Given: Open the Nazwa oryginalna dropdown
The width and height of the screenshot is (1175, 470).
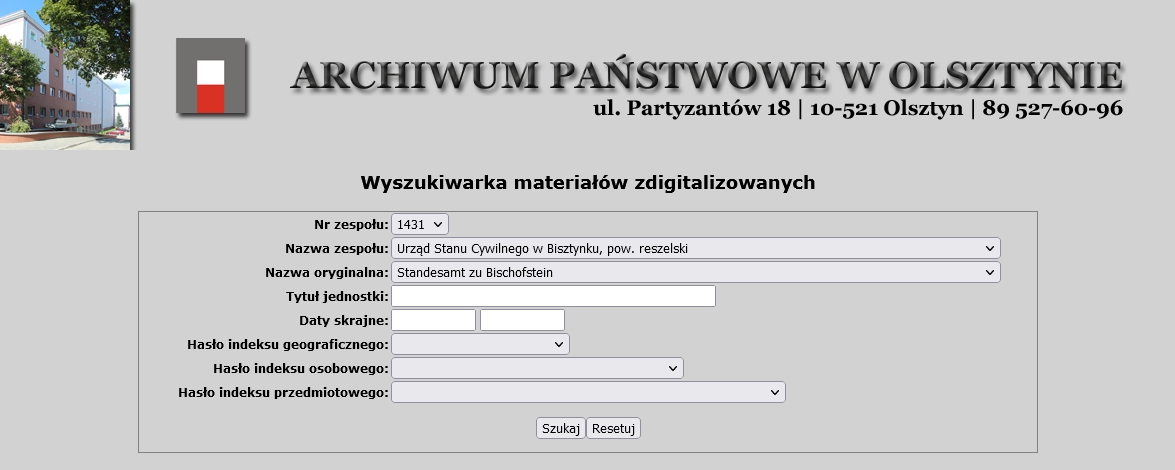Looking at the screenshot, I should [695, 272].
